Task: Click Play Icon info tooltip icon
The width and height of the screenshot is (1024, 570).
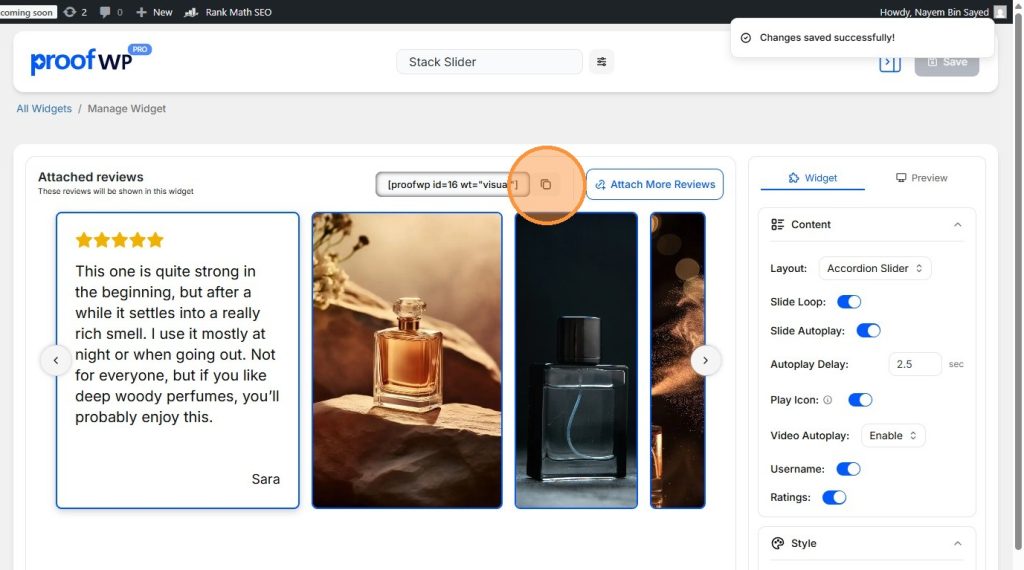Action: point(827,400)
